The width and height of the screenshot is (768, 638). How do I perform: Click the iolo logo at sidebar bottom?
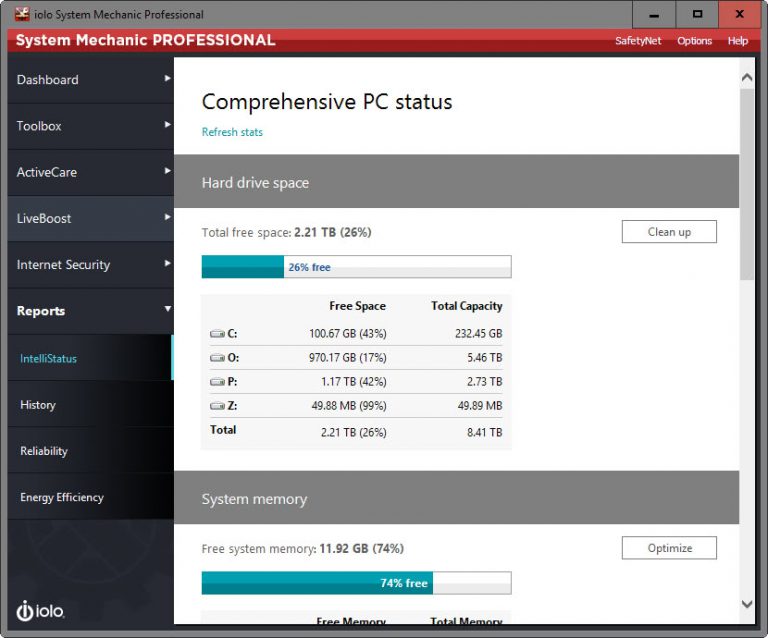coord(40,611)
